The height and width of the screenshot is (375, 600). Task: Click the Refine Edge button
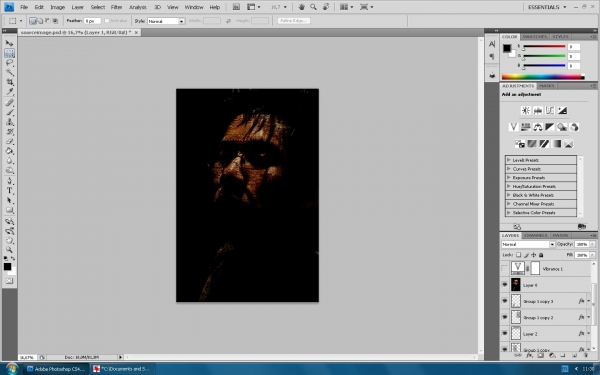293,21
